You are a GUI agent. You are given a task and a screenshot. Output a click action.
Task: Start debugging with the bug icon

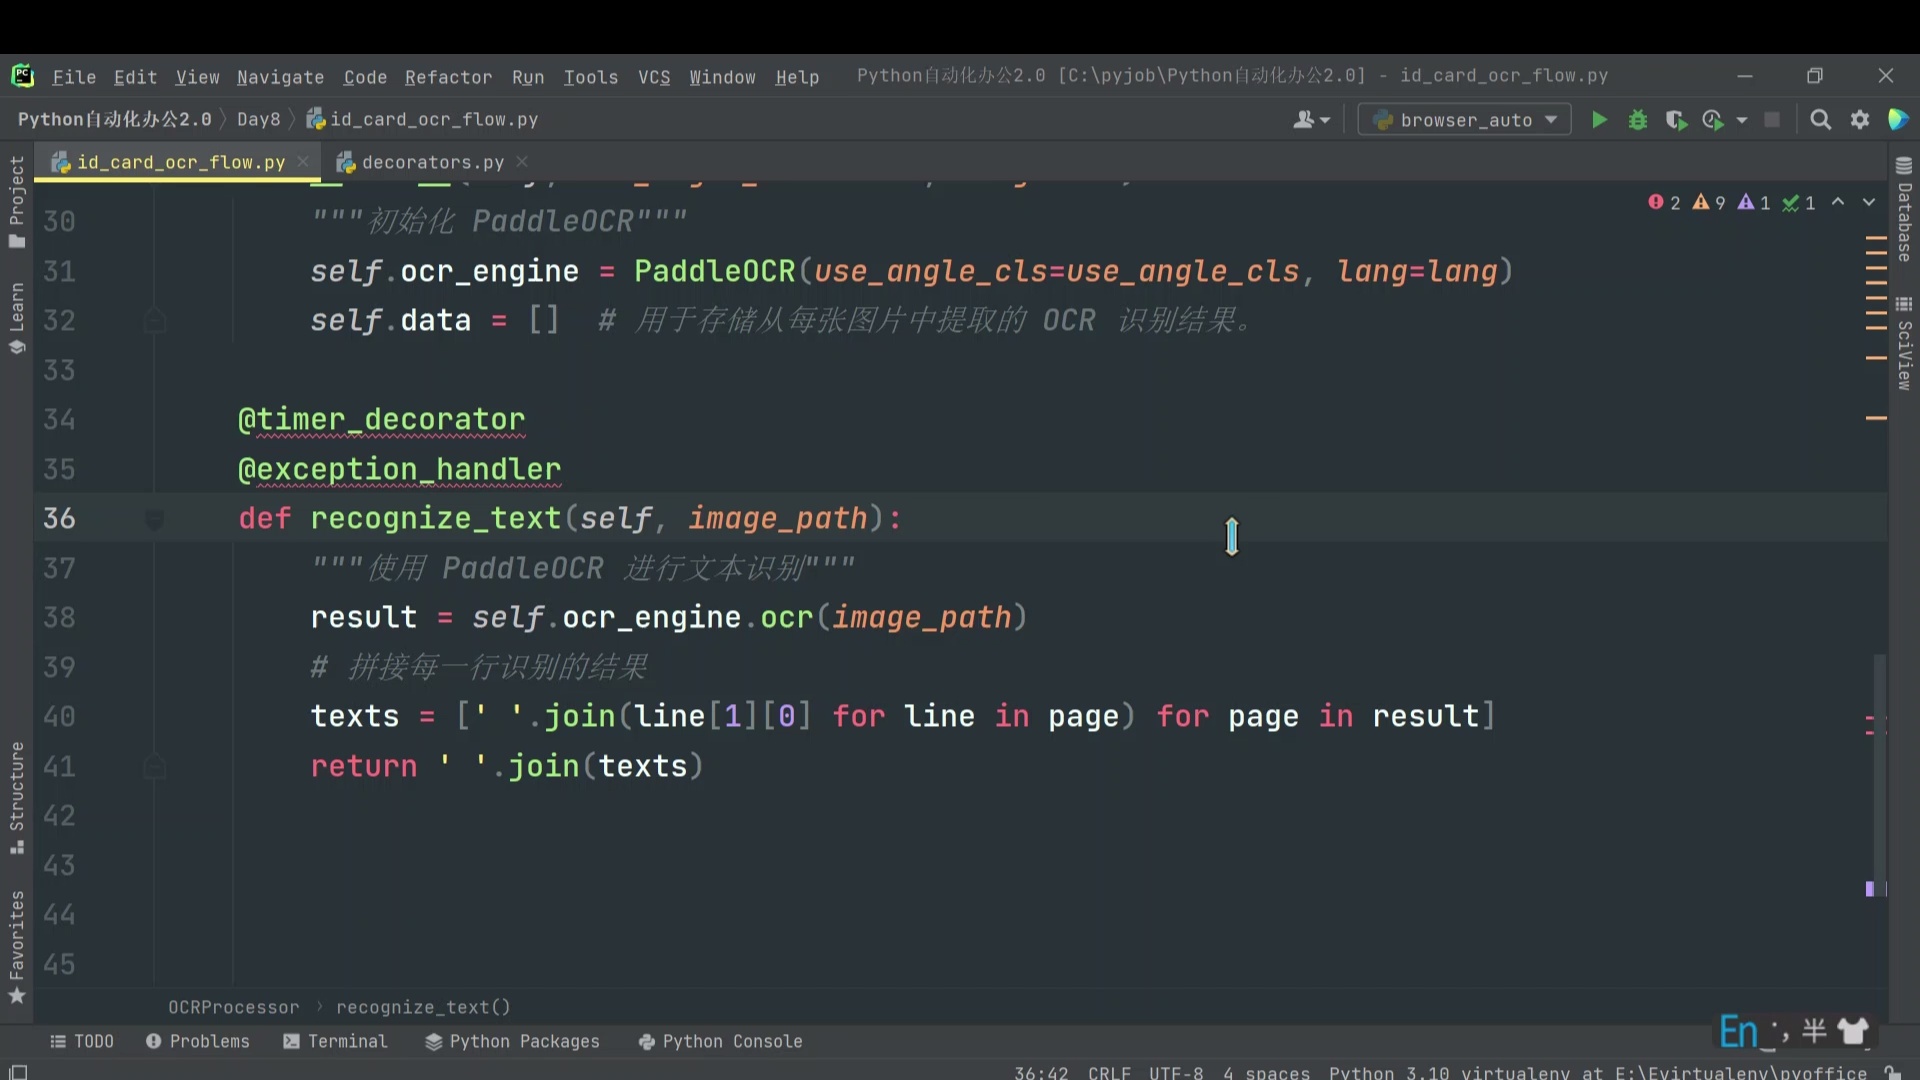pos(1638,120)
